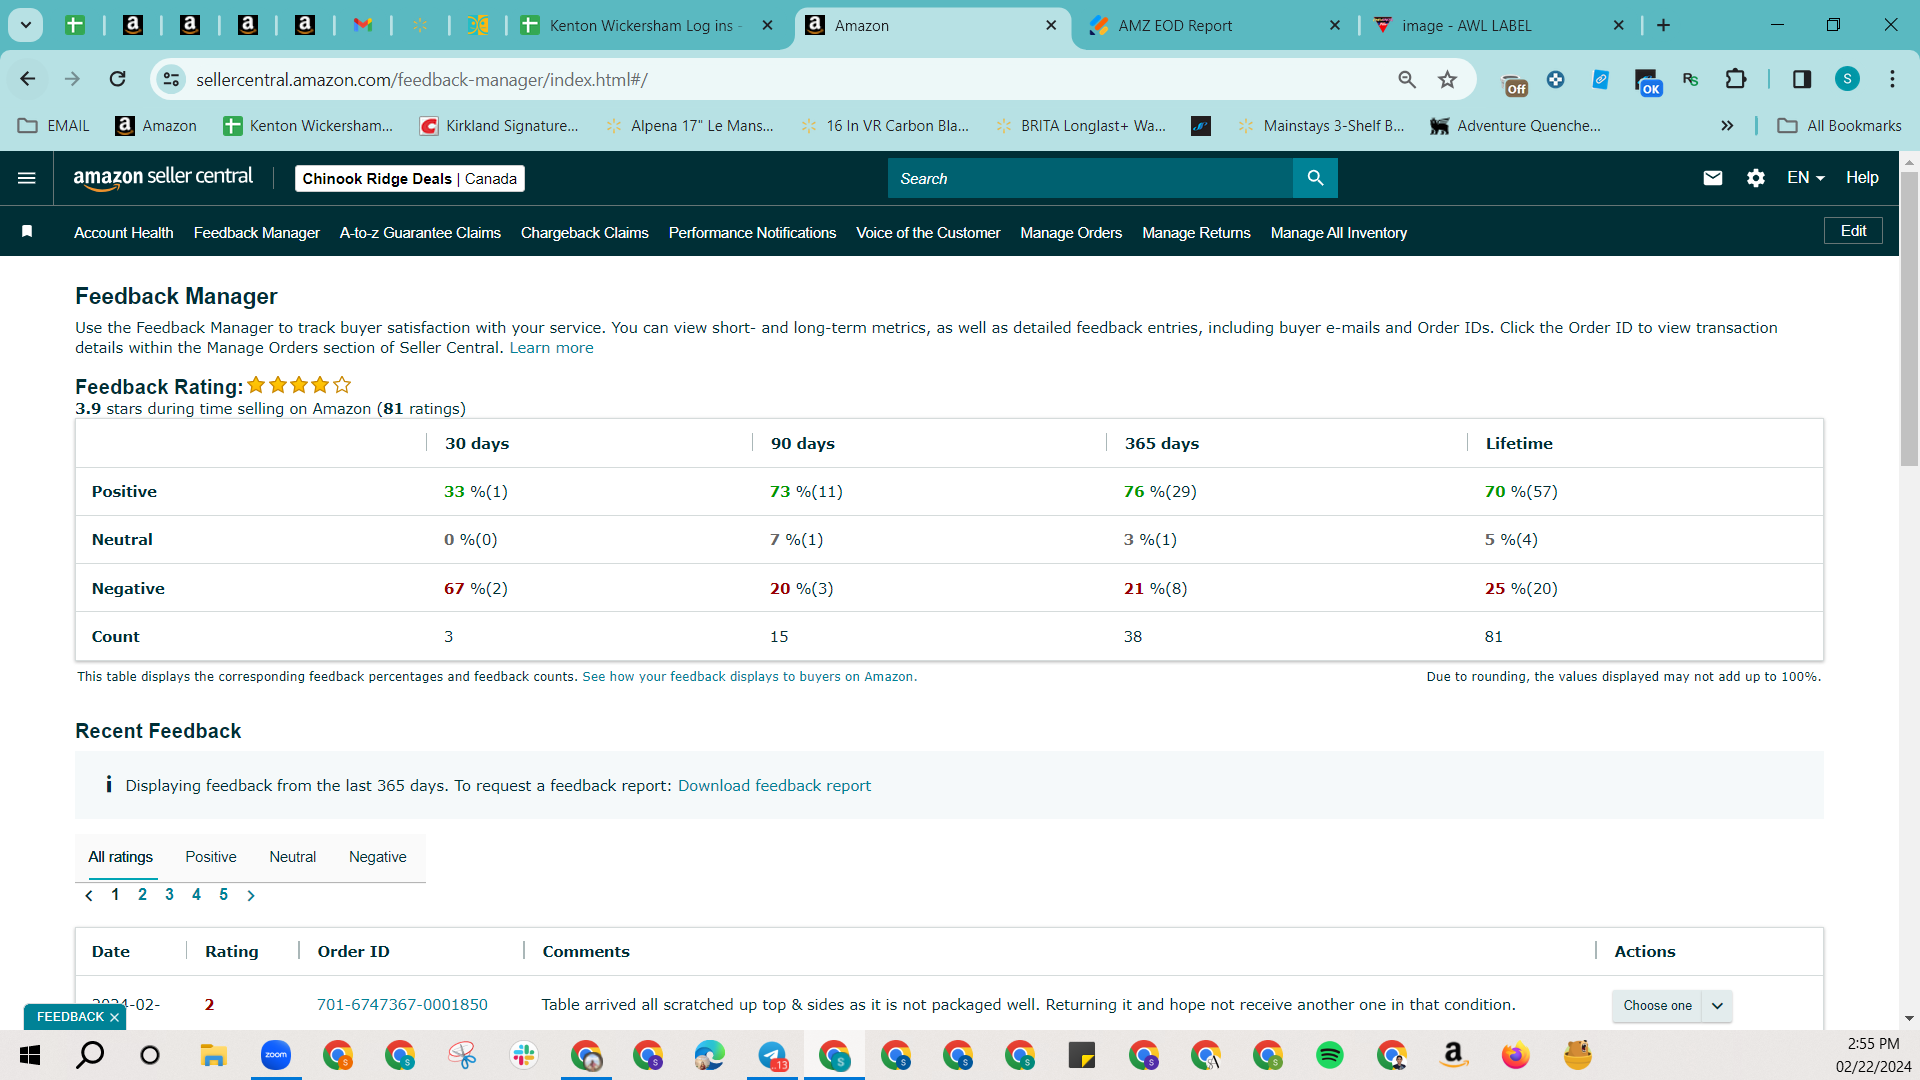Open the Windows Start menu
The height and width of the screenshot is (1080, 1920).
[30, 1055]
